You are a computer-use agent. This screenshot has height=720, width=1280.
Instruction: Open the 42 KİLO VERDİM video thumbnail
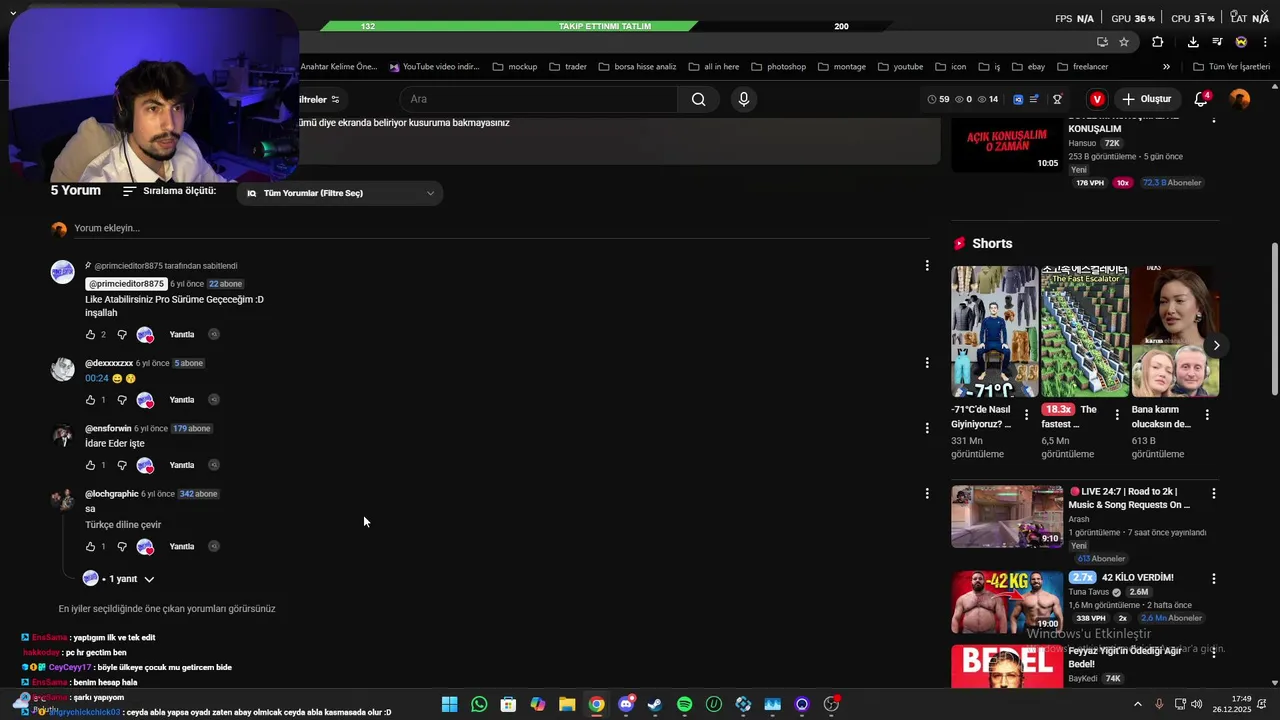(x=1007, y=602)
